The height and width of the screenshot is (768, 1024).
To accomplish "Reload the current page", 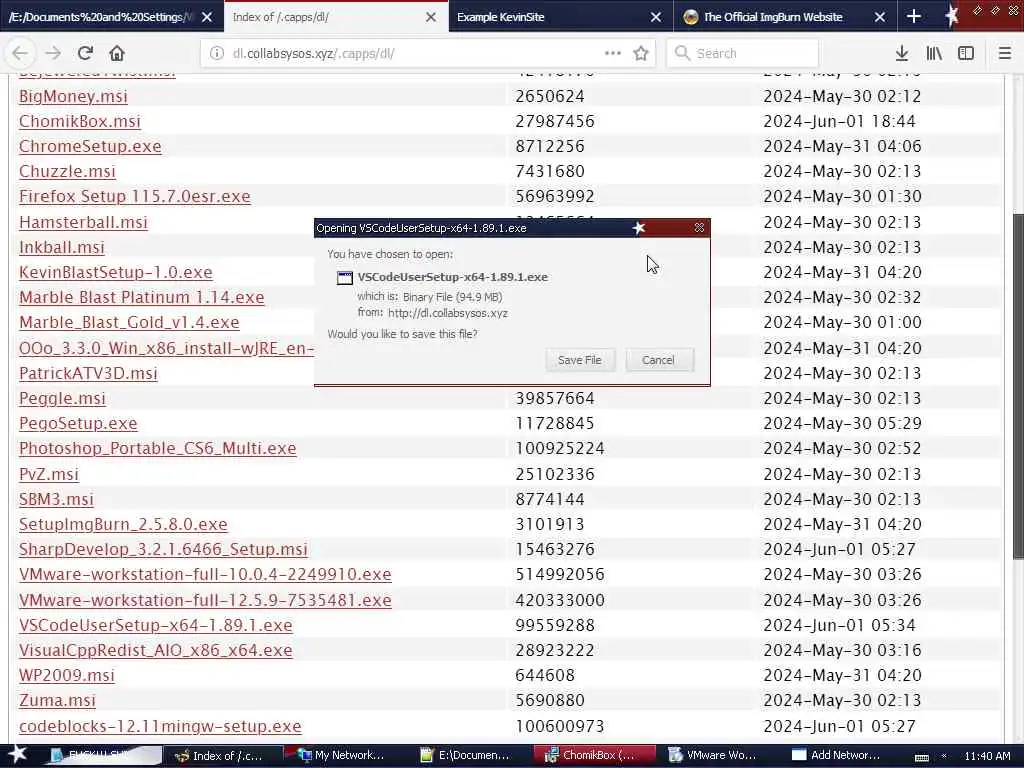I will pyautogui.click(x=85, y=53).
